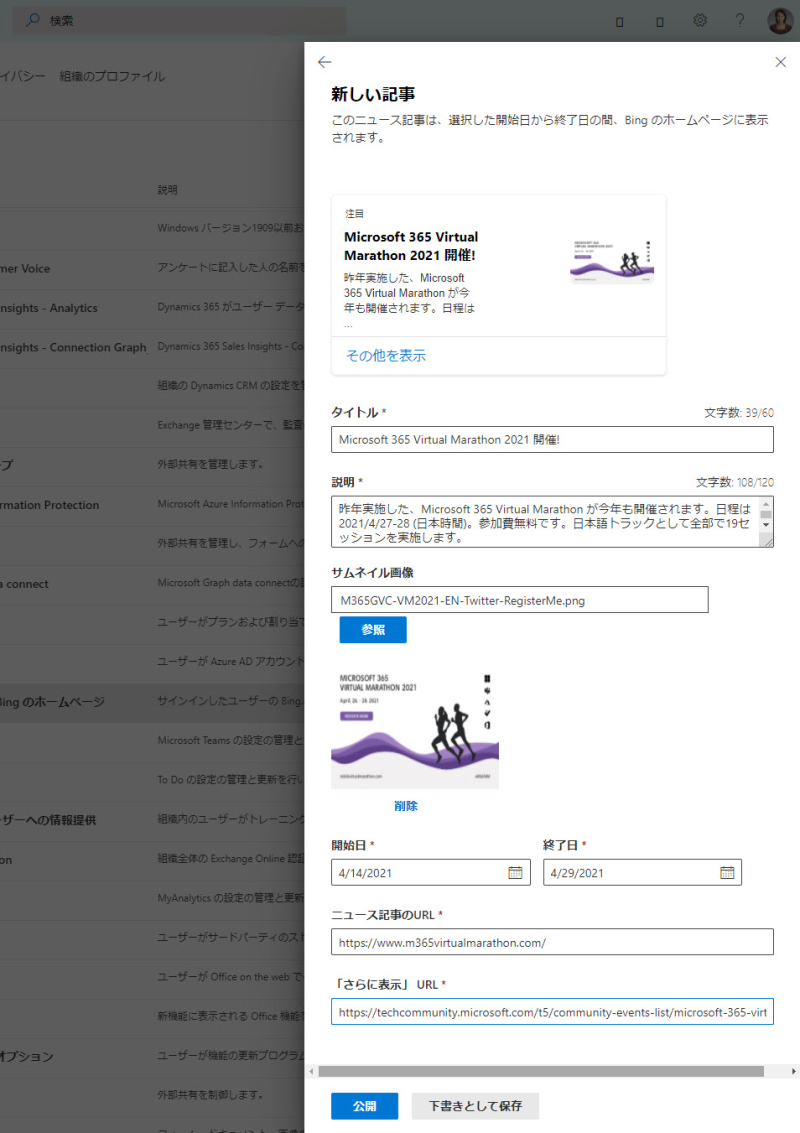Click the description scrollbar down arrow
800x1133 pixels.
point(766,525)
